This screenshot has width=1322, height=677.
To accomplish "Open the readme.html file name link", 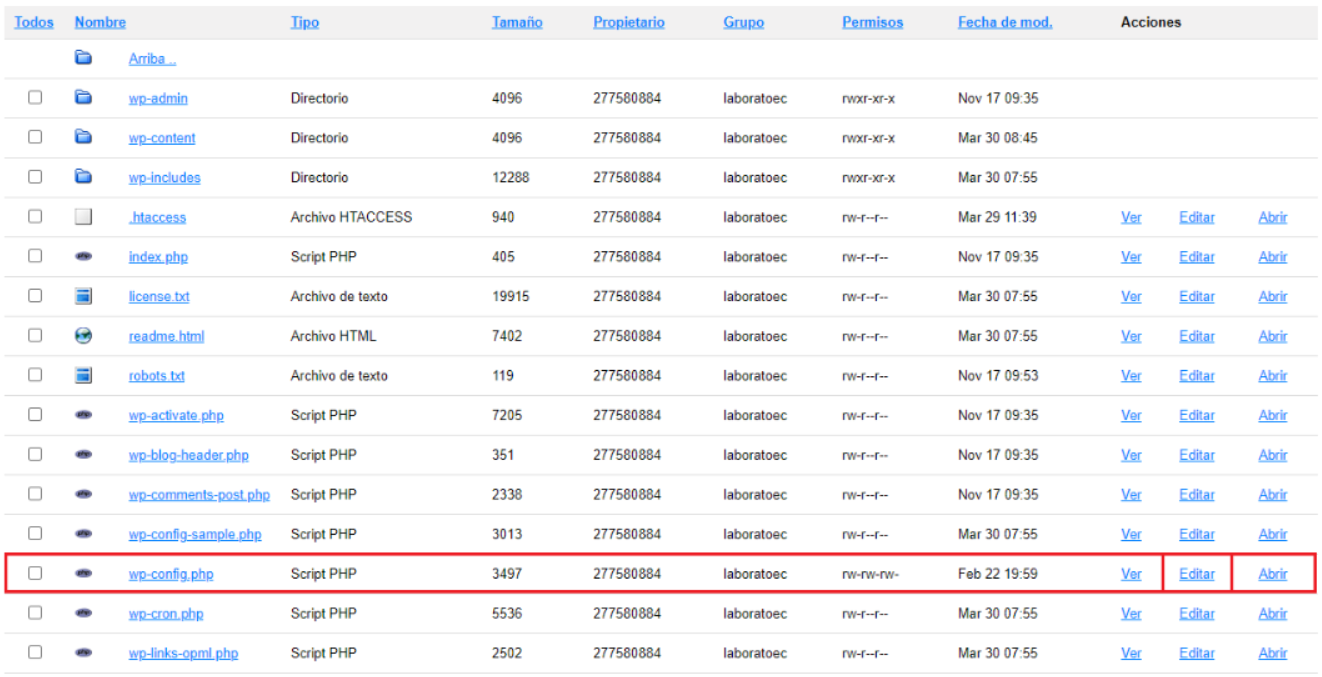I will (166, 336).
